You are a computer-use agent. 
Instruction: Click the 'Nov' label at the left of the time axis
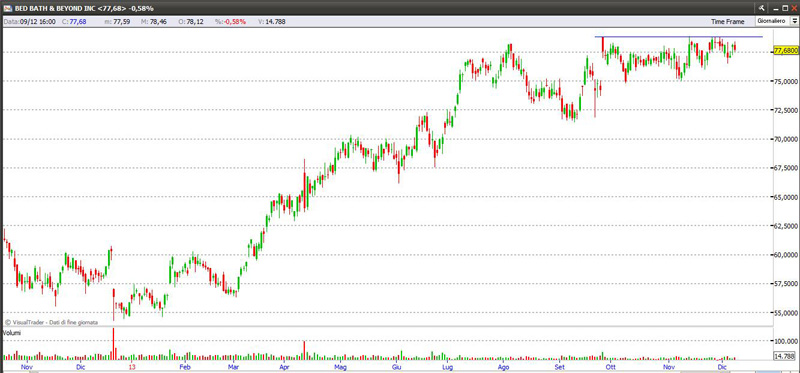point(27,367)
